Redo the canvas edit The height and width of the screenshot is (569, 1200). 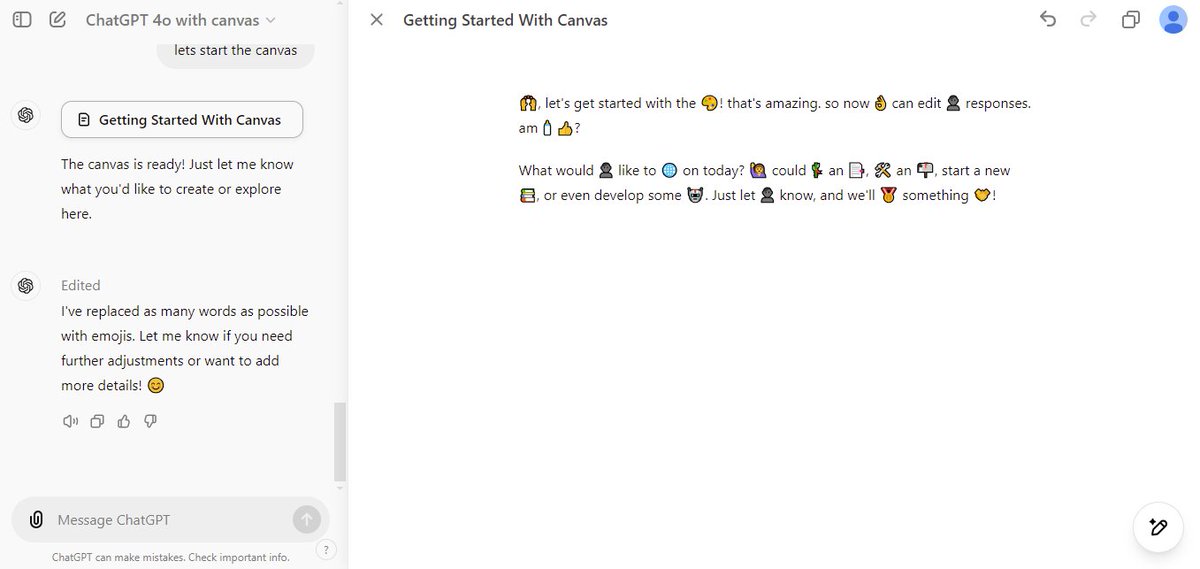coord(1090,19)
